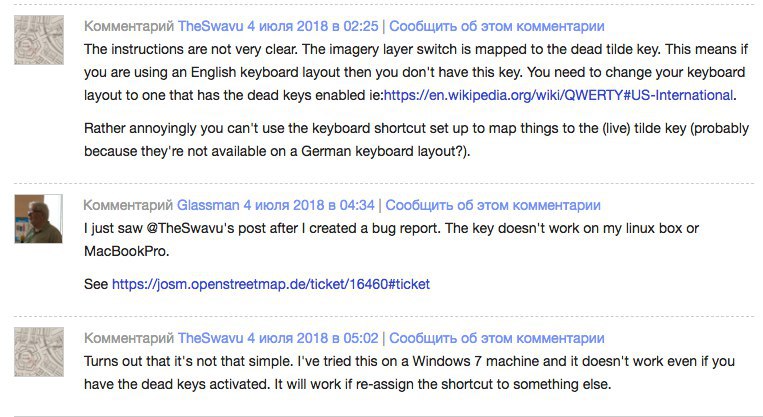Open the Wikipedia QWERTY US-International link
The width and height of the screenshot is (763, 417).
pyautogui.click(x=558, y=95)
